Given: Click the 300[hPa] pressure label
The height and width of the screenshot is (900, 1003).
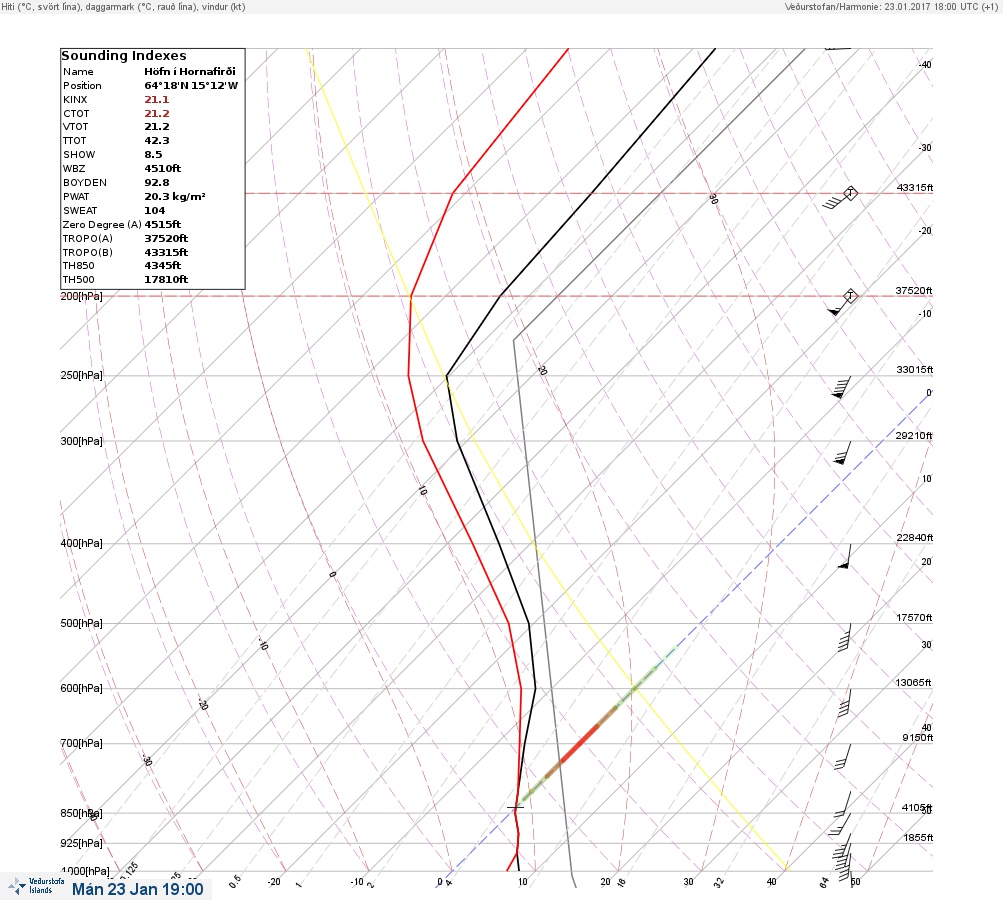Looking at the screenshot, I should [x=81, y=441].
